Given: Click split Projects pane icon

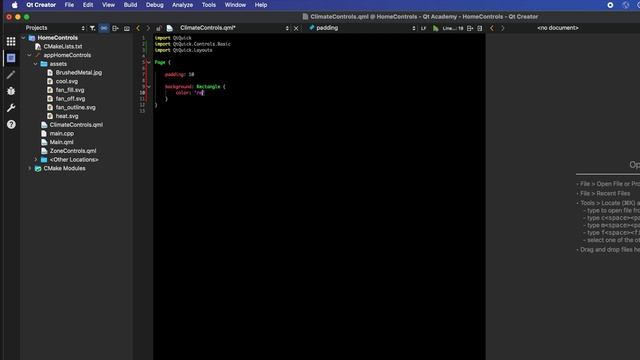Looking at the screenshot, I should coord(116,28).
